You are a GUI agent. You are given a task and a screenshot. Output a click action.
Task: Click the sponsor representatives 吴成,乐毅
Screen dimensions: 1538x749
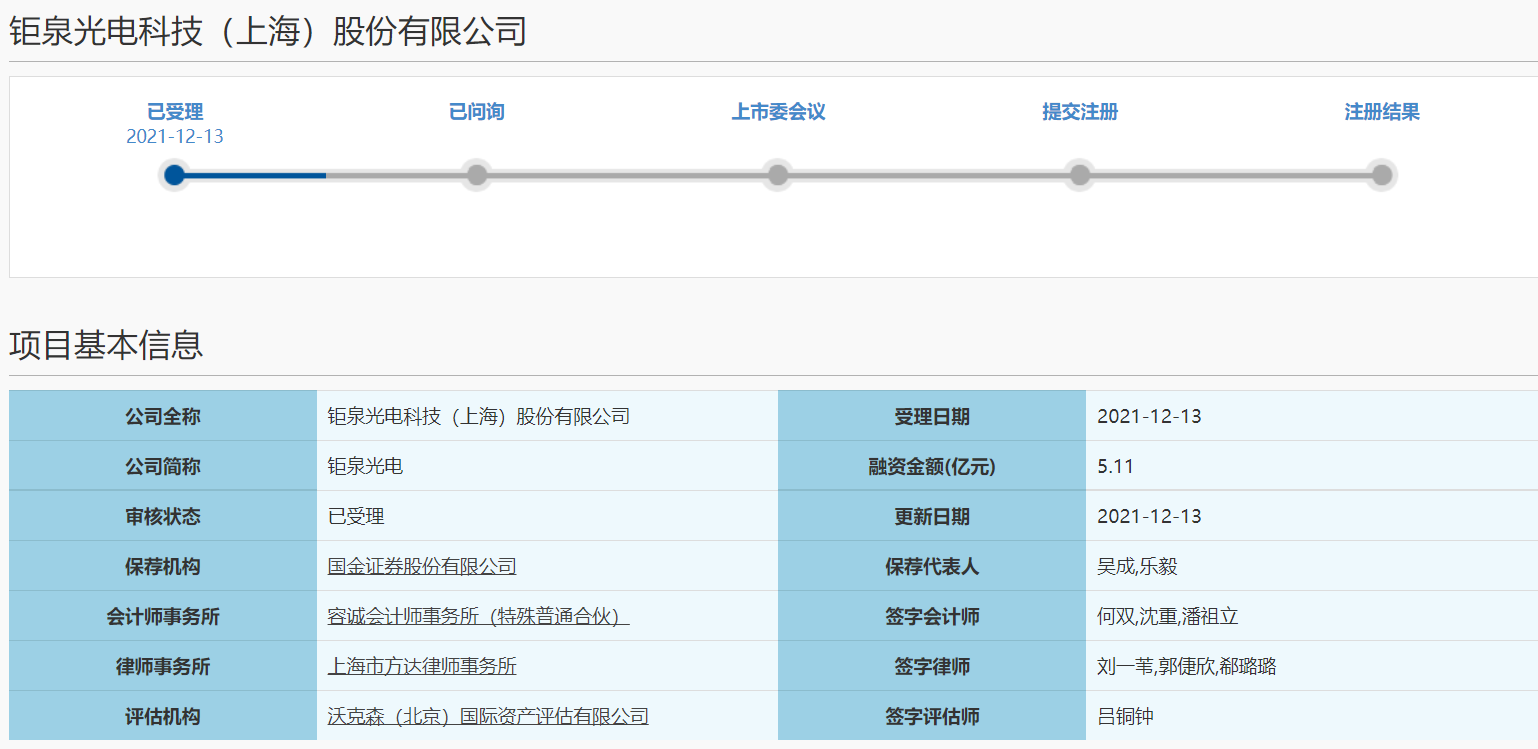click(1137, 566)
